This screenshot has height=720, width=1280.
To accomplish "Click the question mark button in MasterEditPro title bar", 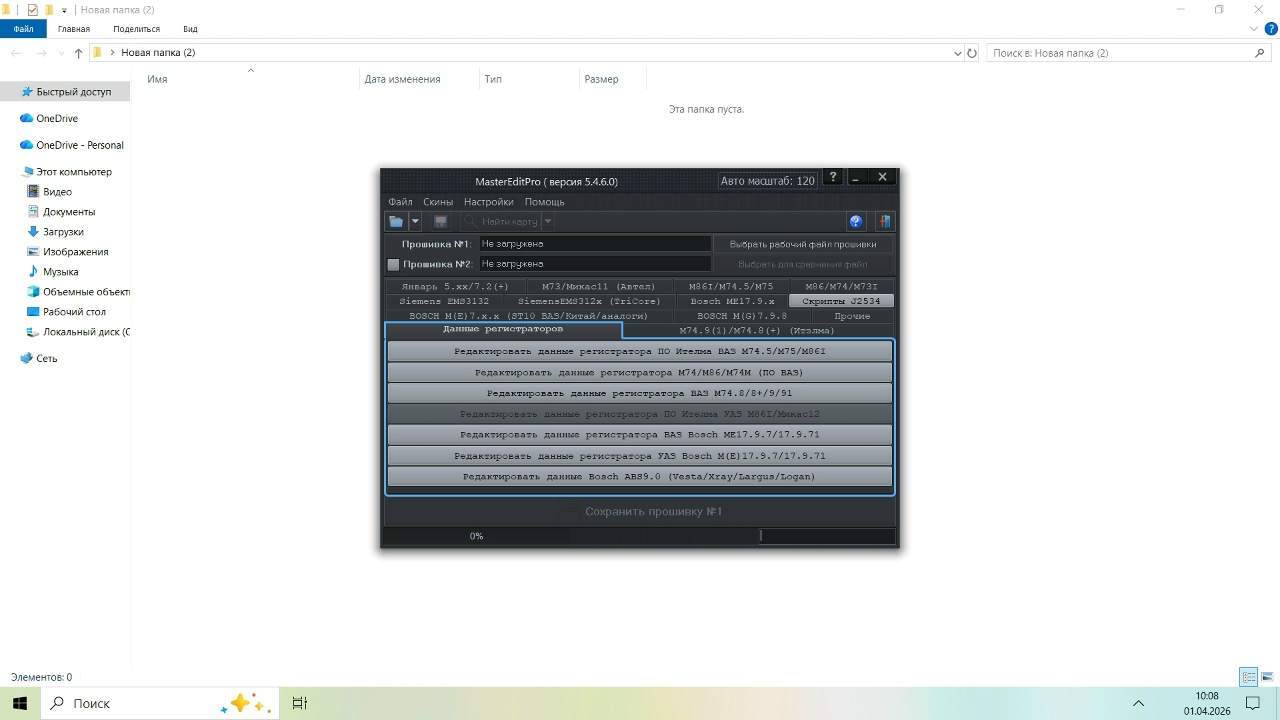I will click(x=833, y=177).
